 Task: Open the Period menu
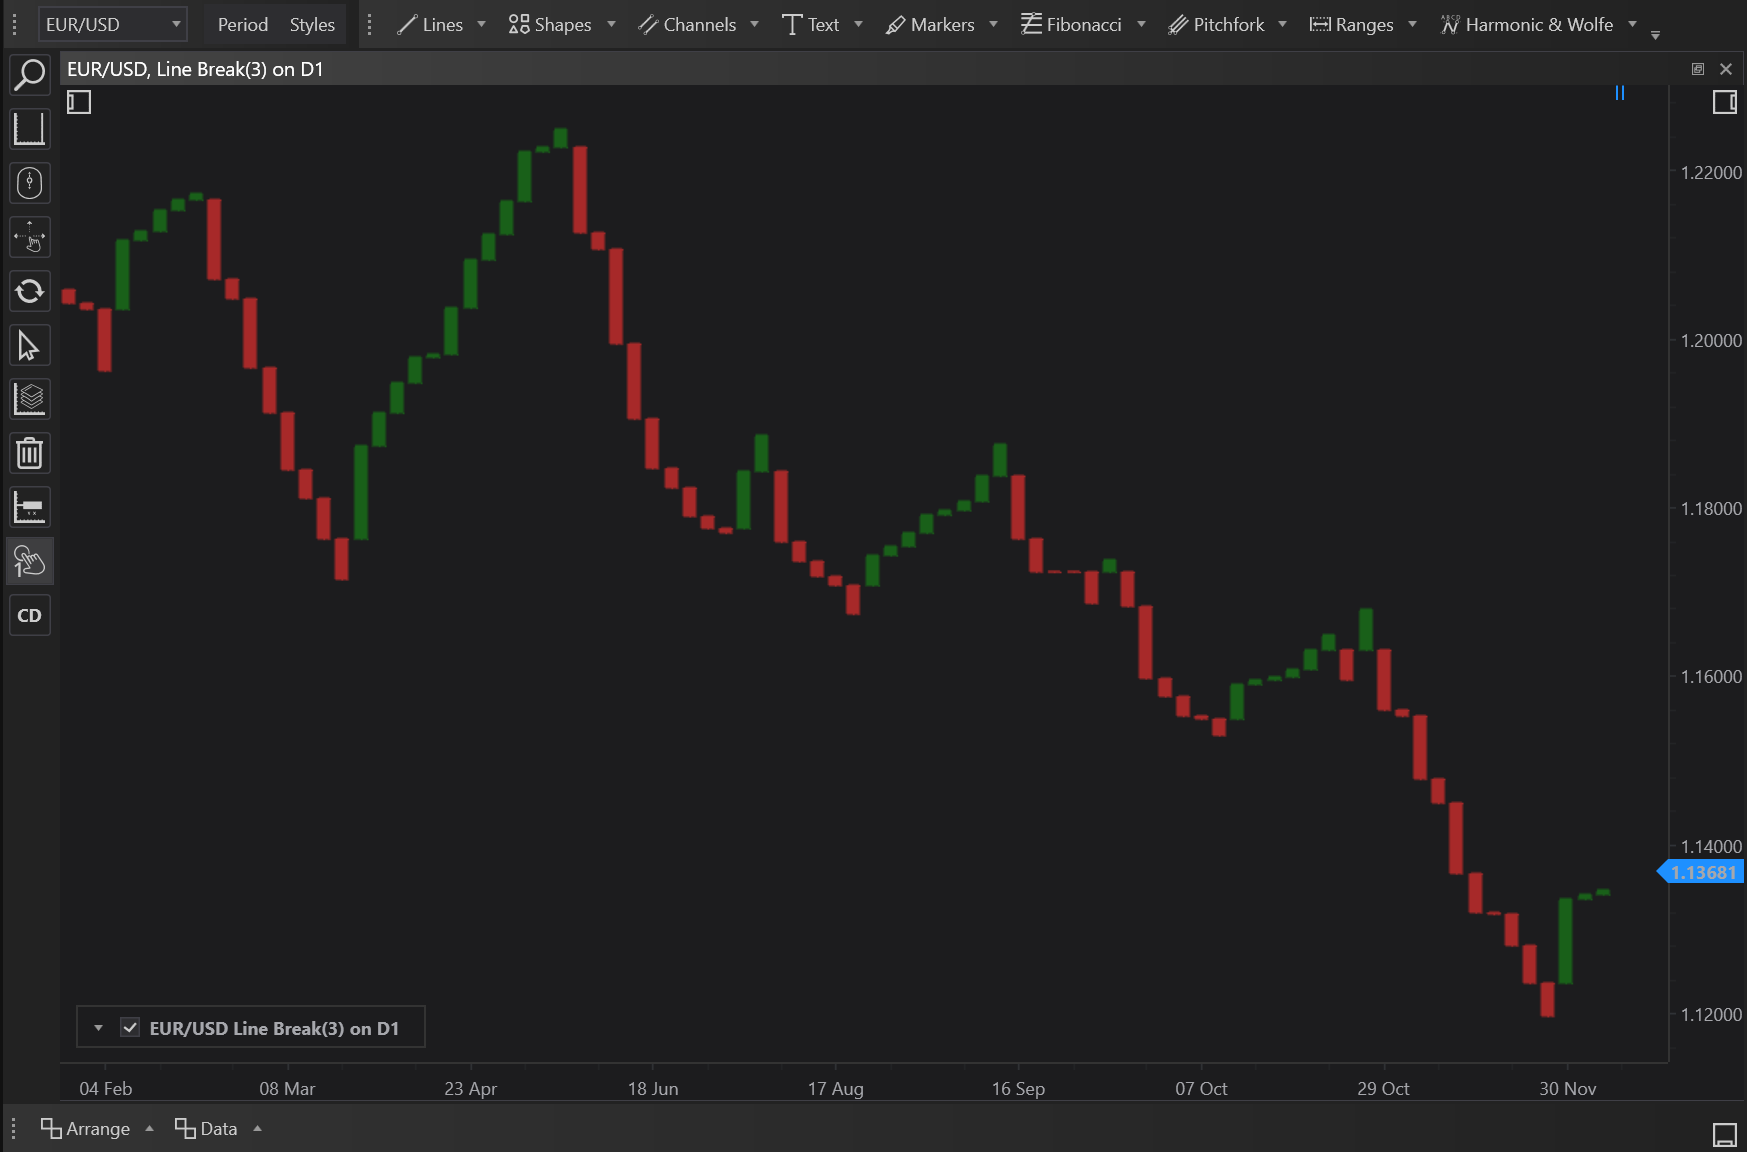243,24
